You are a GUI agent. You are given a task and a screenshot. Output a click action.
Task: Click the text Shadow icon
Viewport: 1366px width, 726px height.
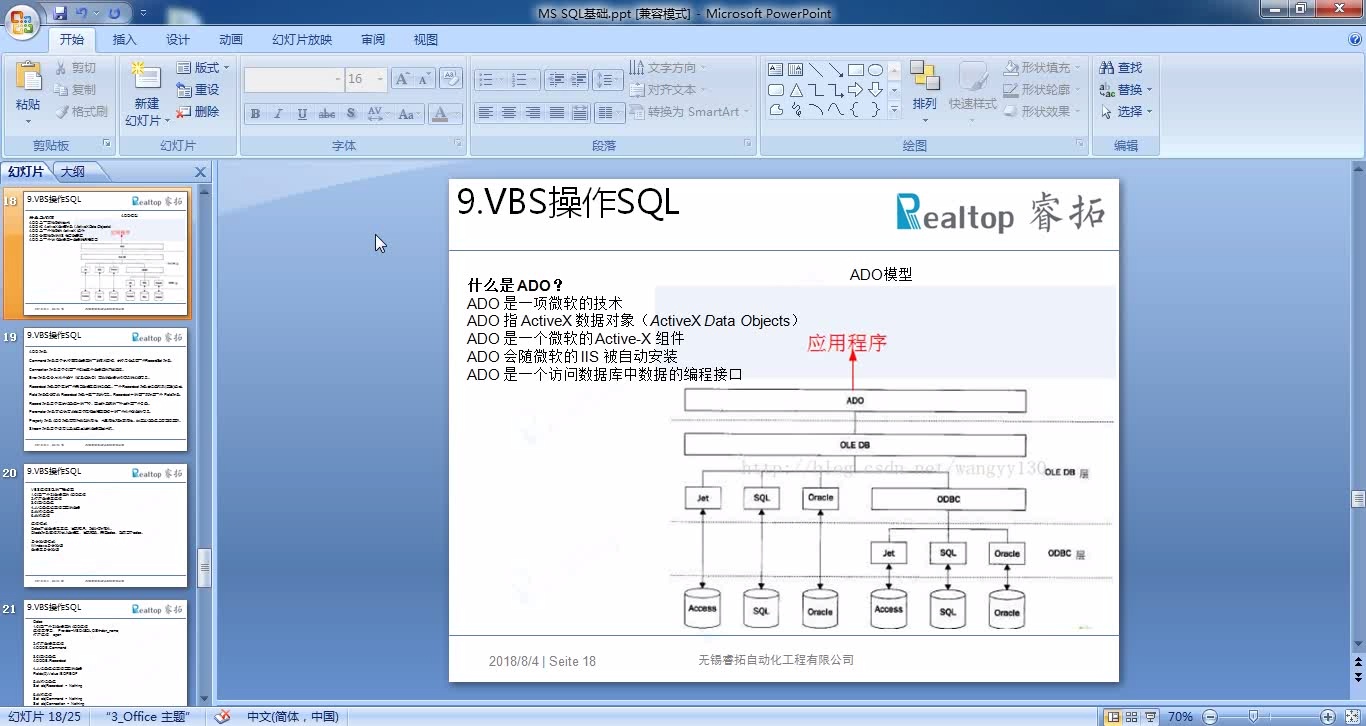(350, 114)
